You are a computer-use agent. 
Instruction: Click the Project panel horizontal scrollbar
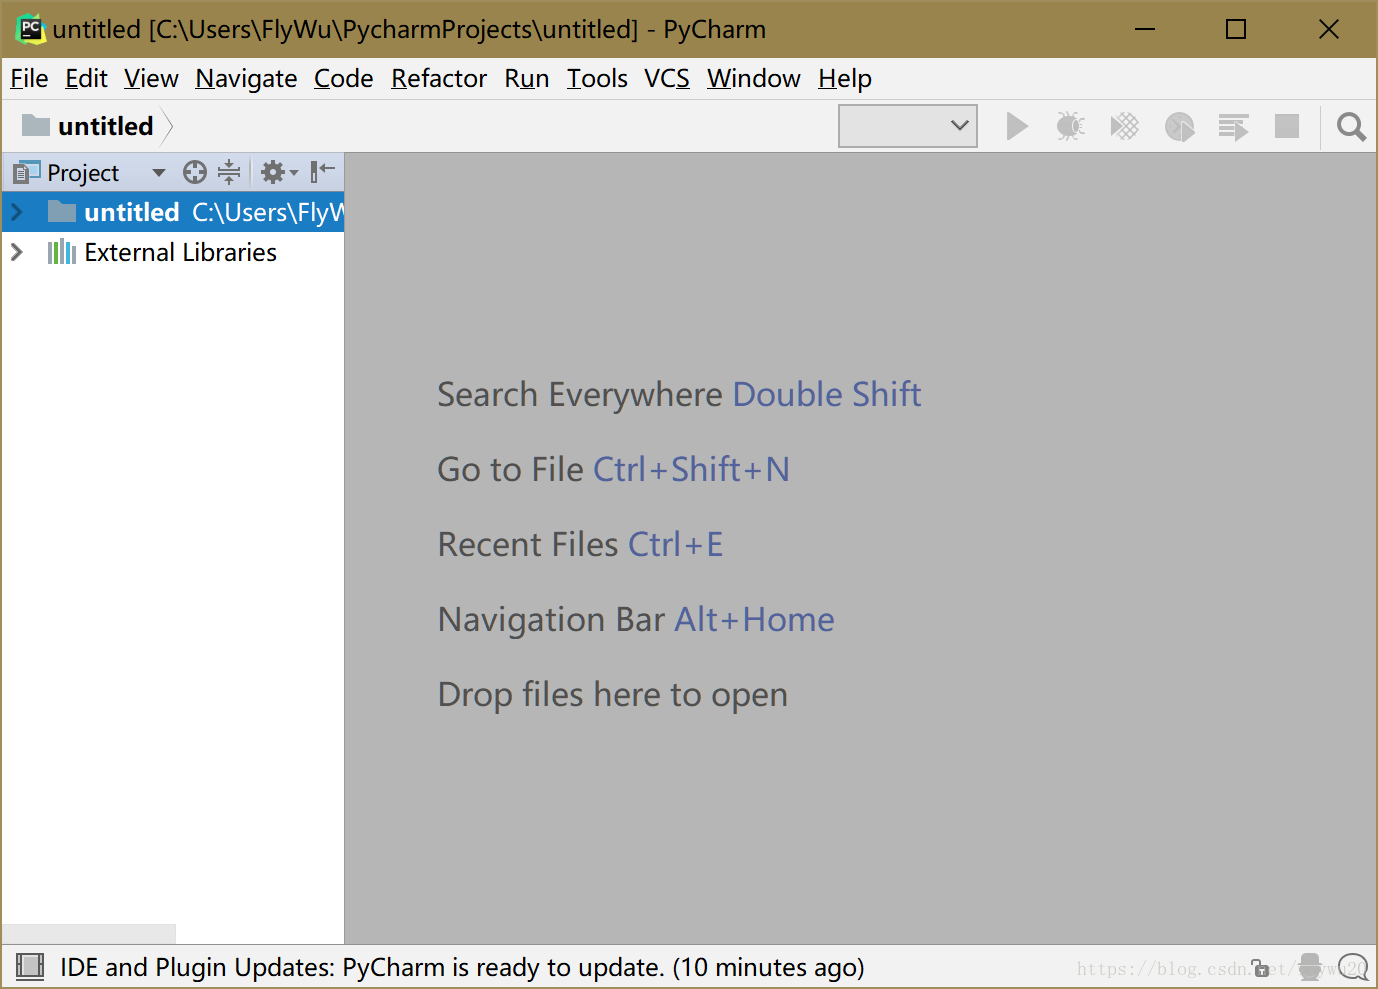(89, 934)
